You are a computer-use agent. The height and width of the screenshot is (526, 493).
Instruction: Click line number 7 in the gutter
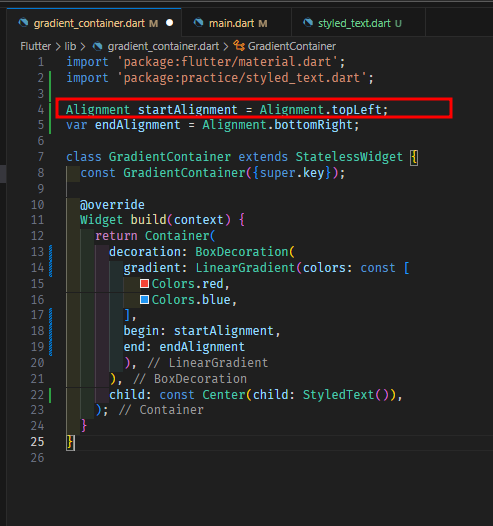coord(41,157)
